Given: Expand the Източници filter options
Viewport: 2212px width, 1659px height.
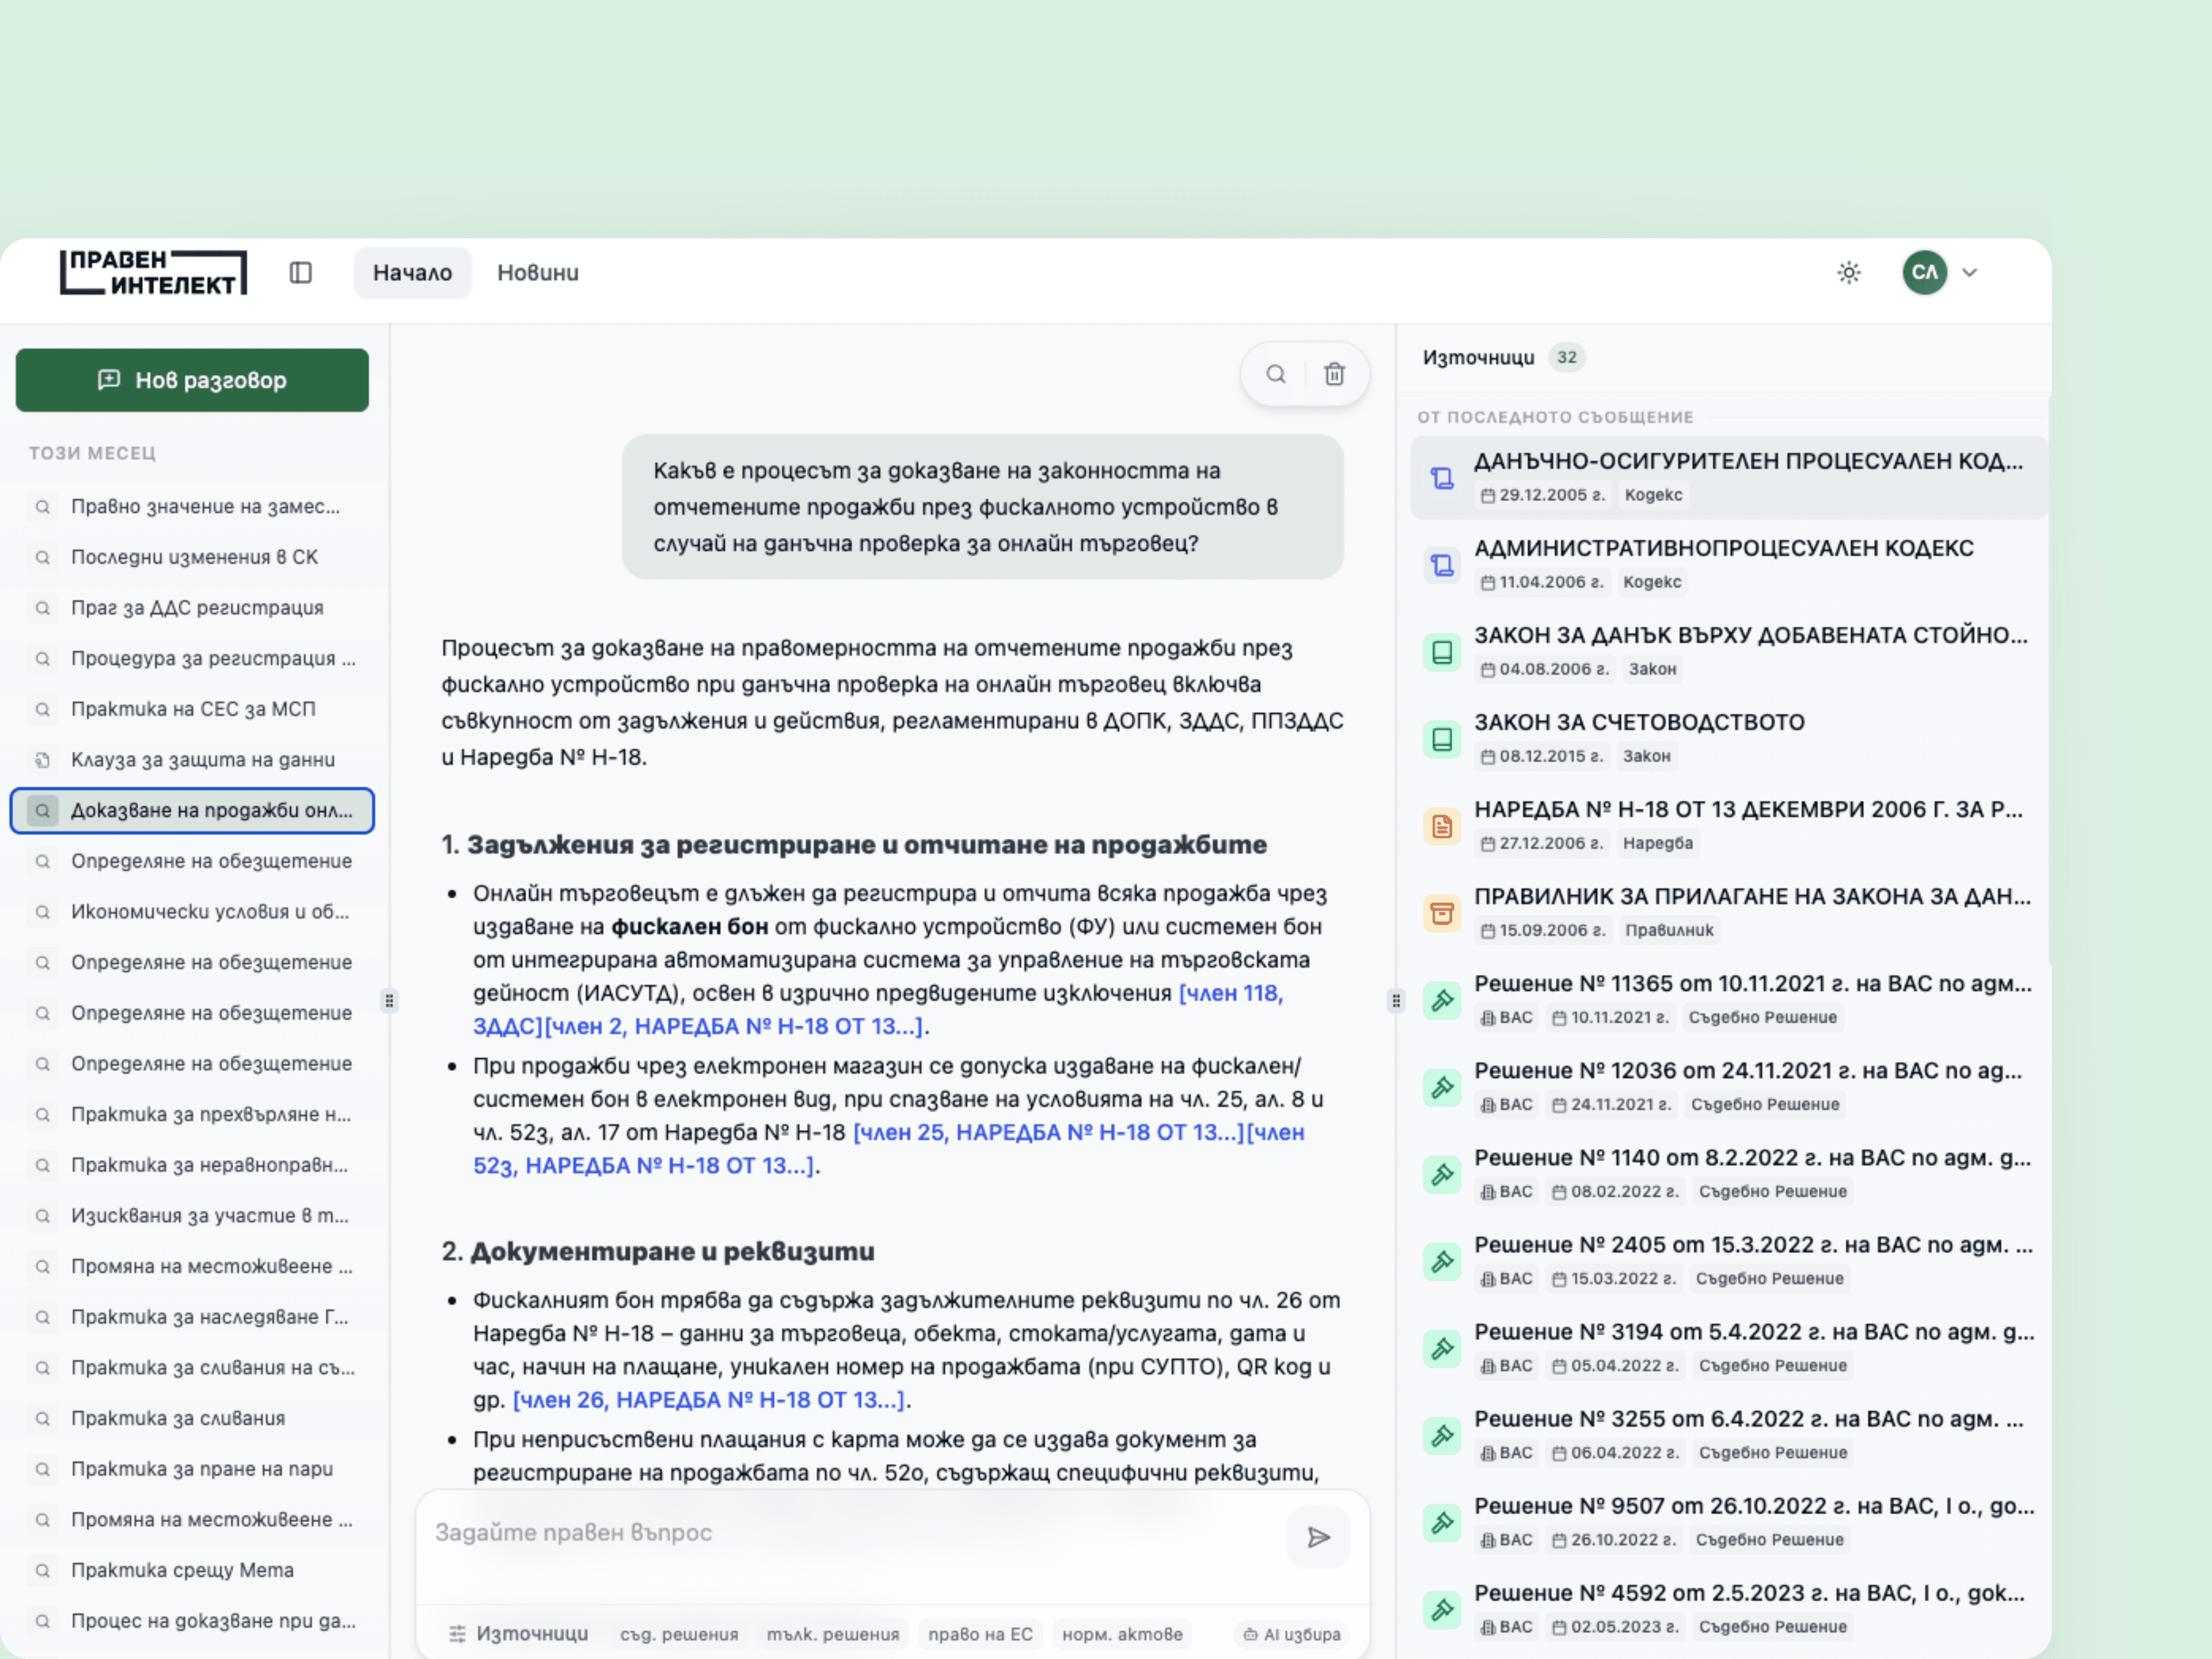Looking at the screenshot, I should (x=518, y=1633).
